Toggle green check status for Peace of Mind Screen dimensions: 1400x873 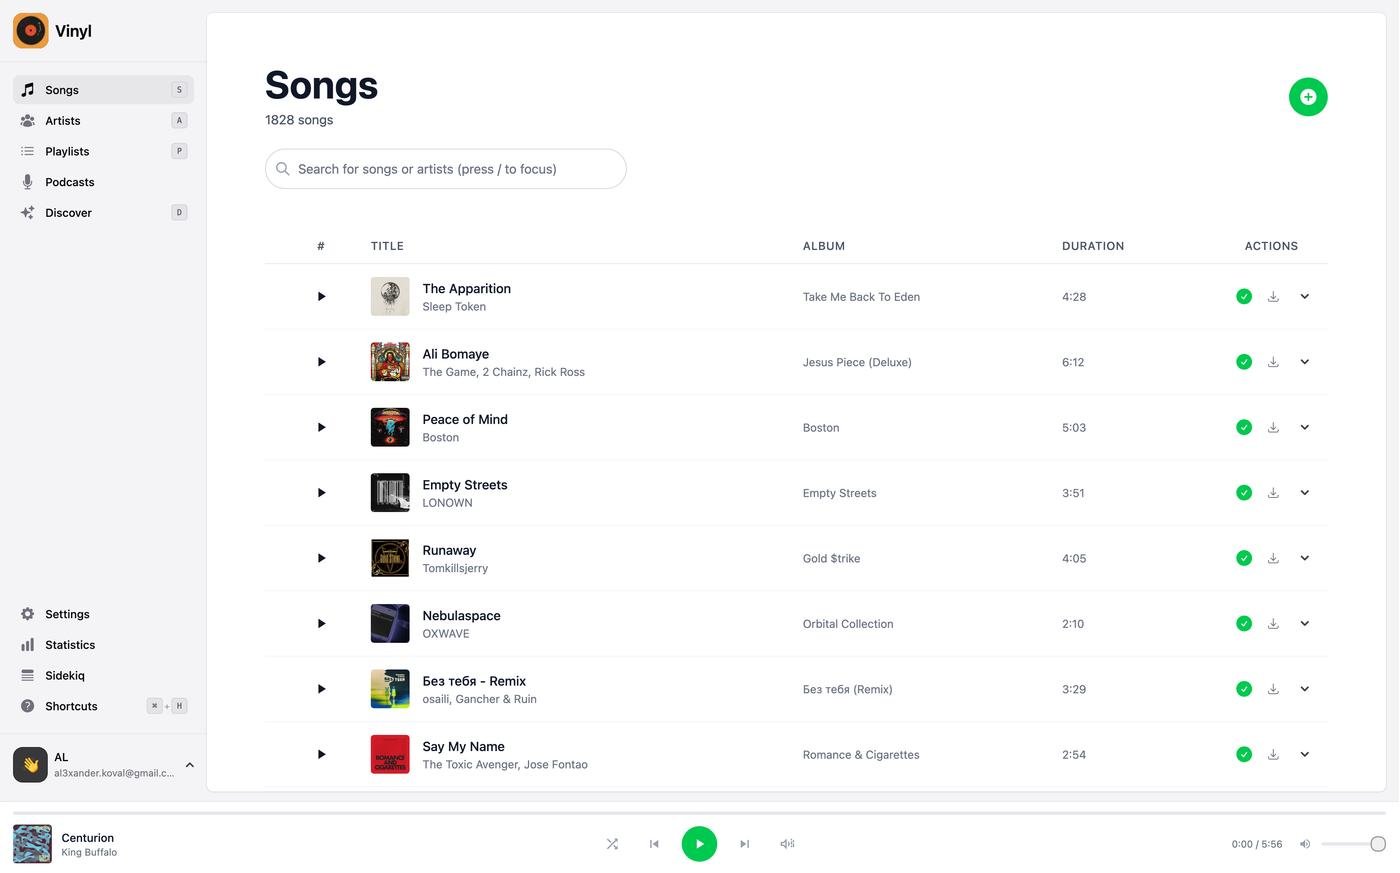(x=1244, y=428)
